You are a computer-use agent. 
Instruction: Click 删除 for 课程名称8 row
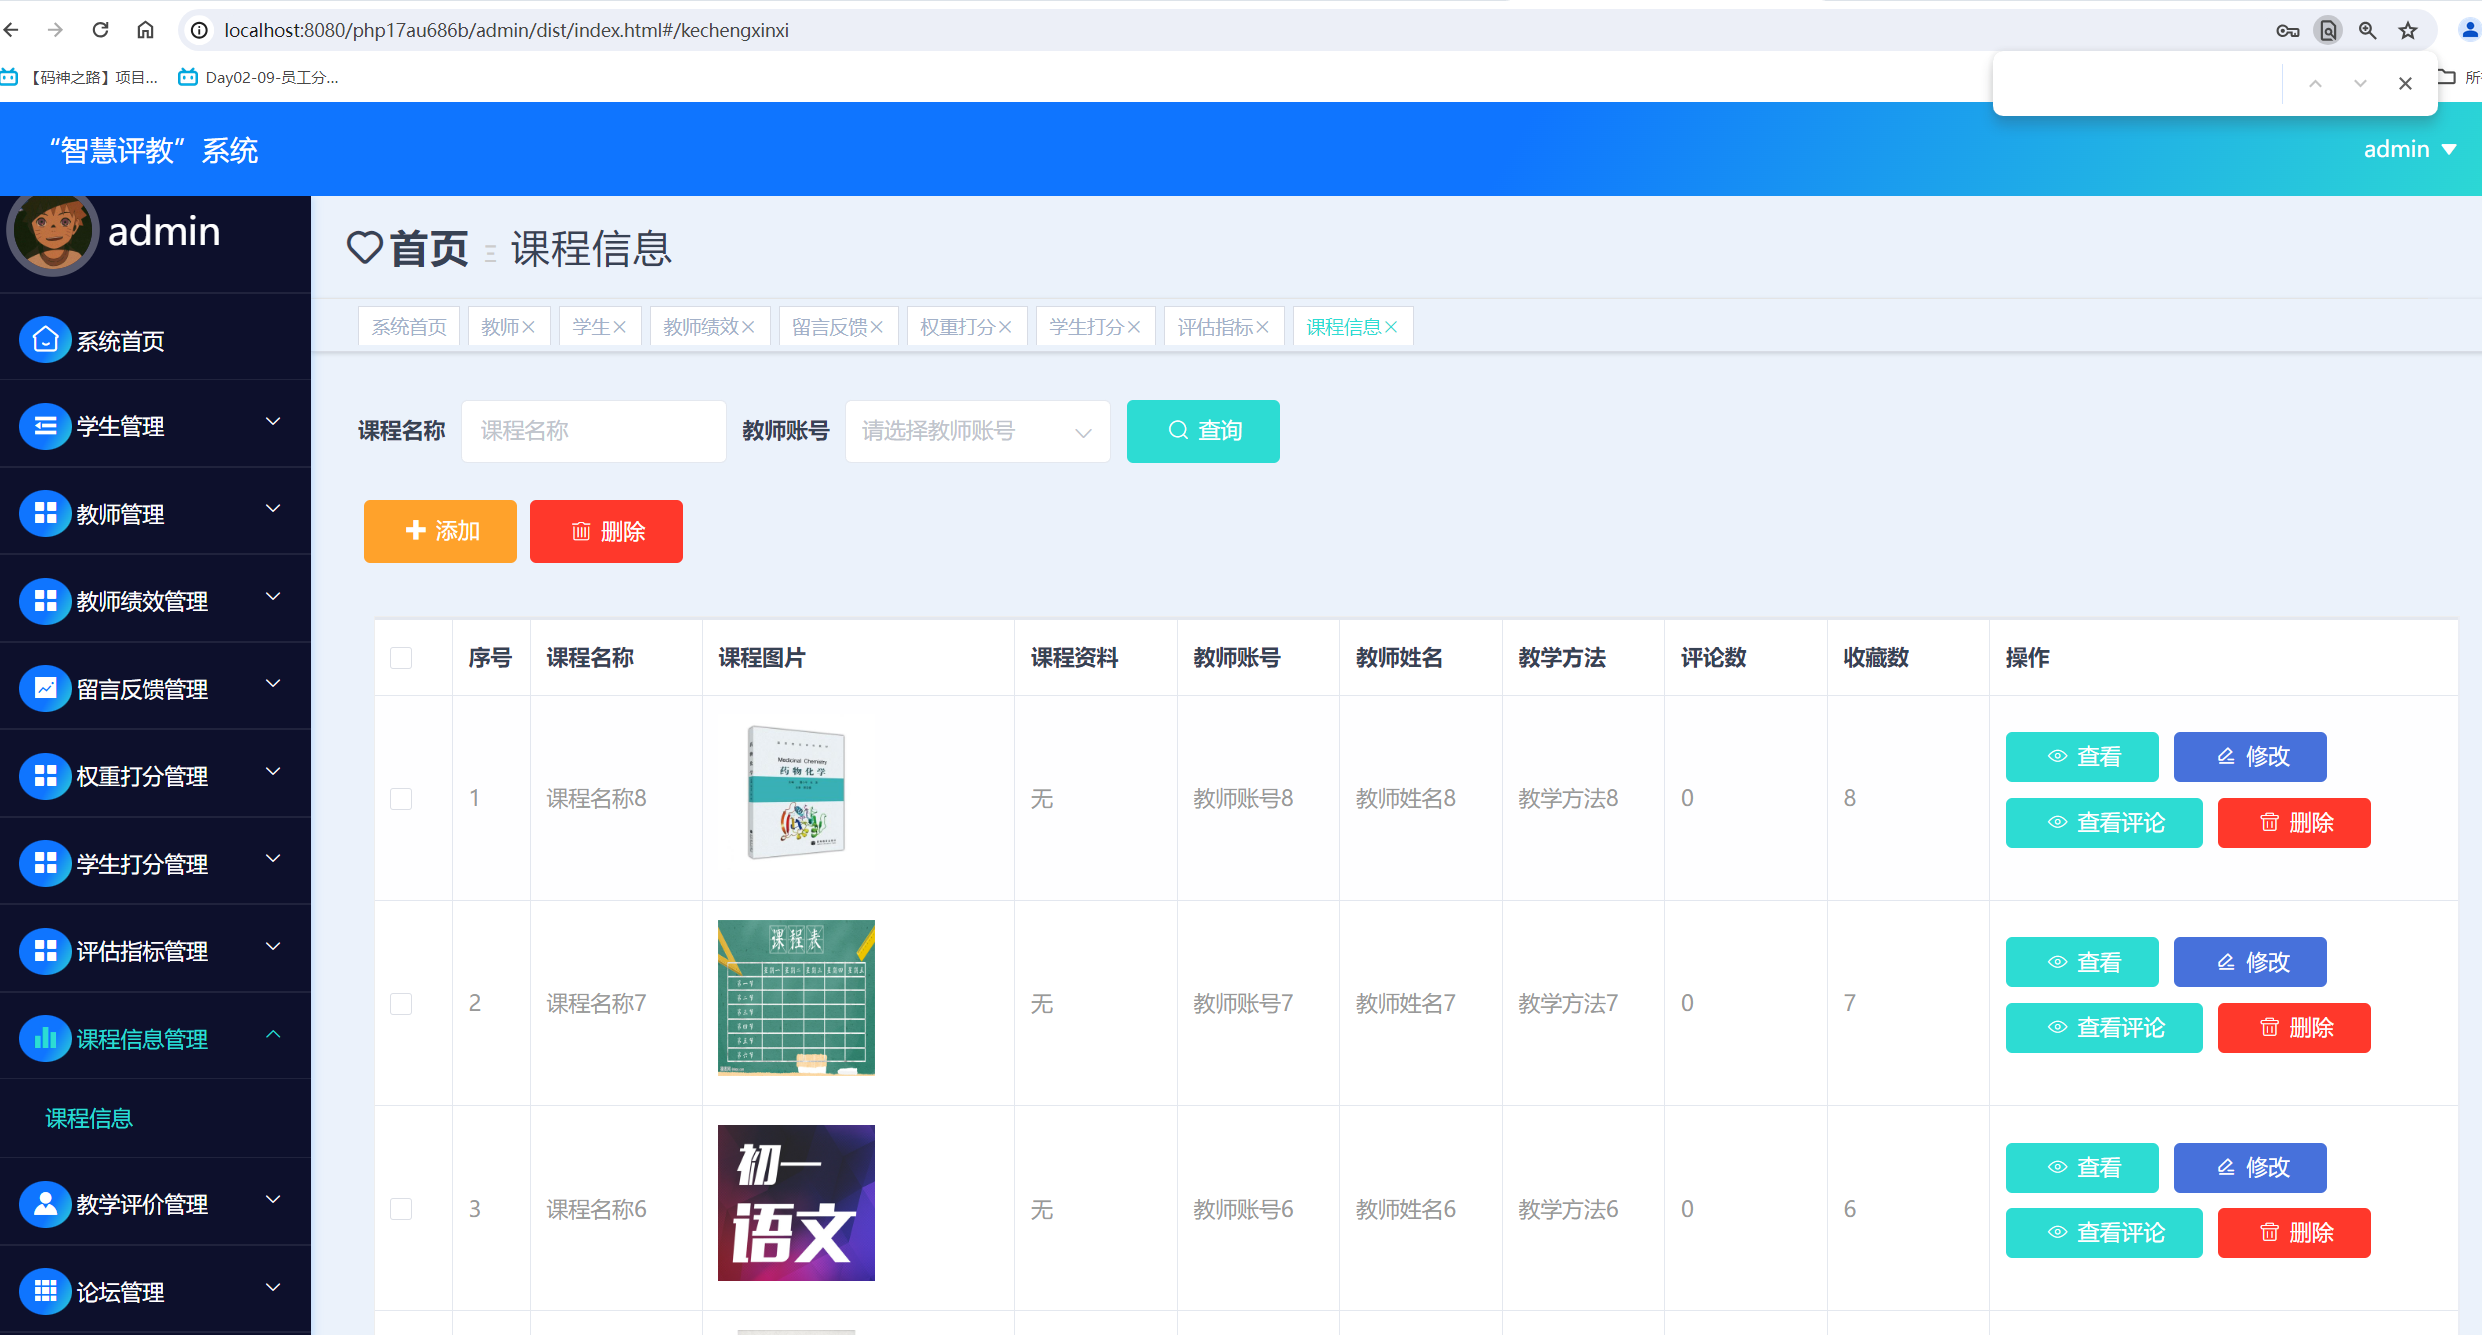(2294, 823)
